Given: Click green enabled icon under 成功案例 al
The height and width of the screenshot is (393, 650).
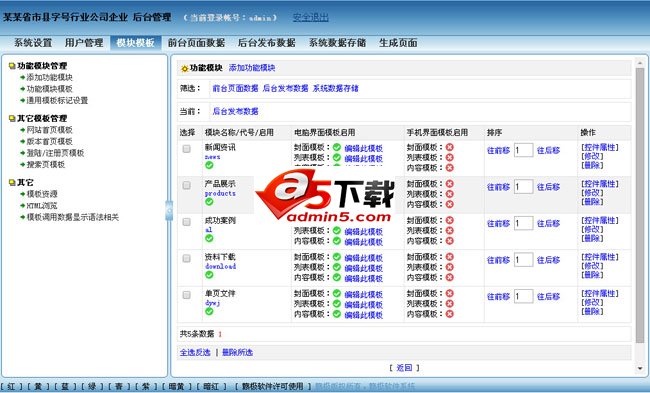Looking at the screenshot, I should pyautogui.click(x=209, y=238).
